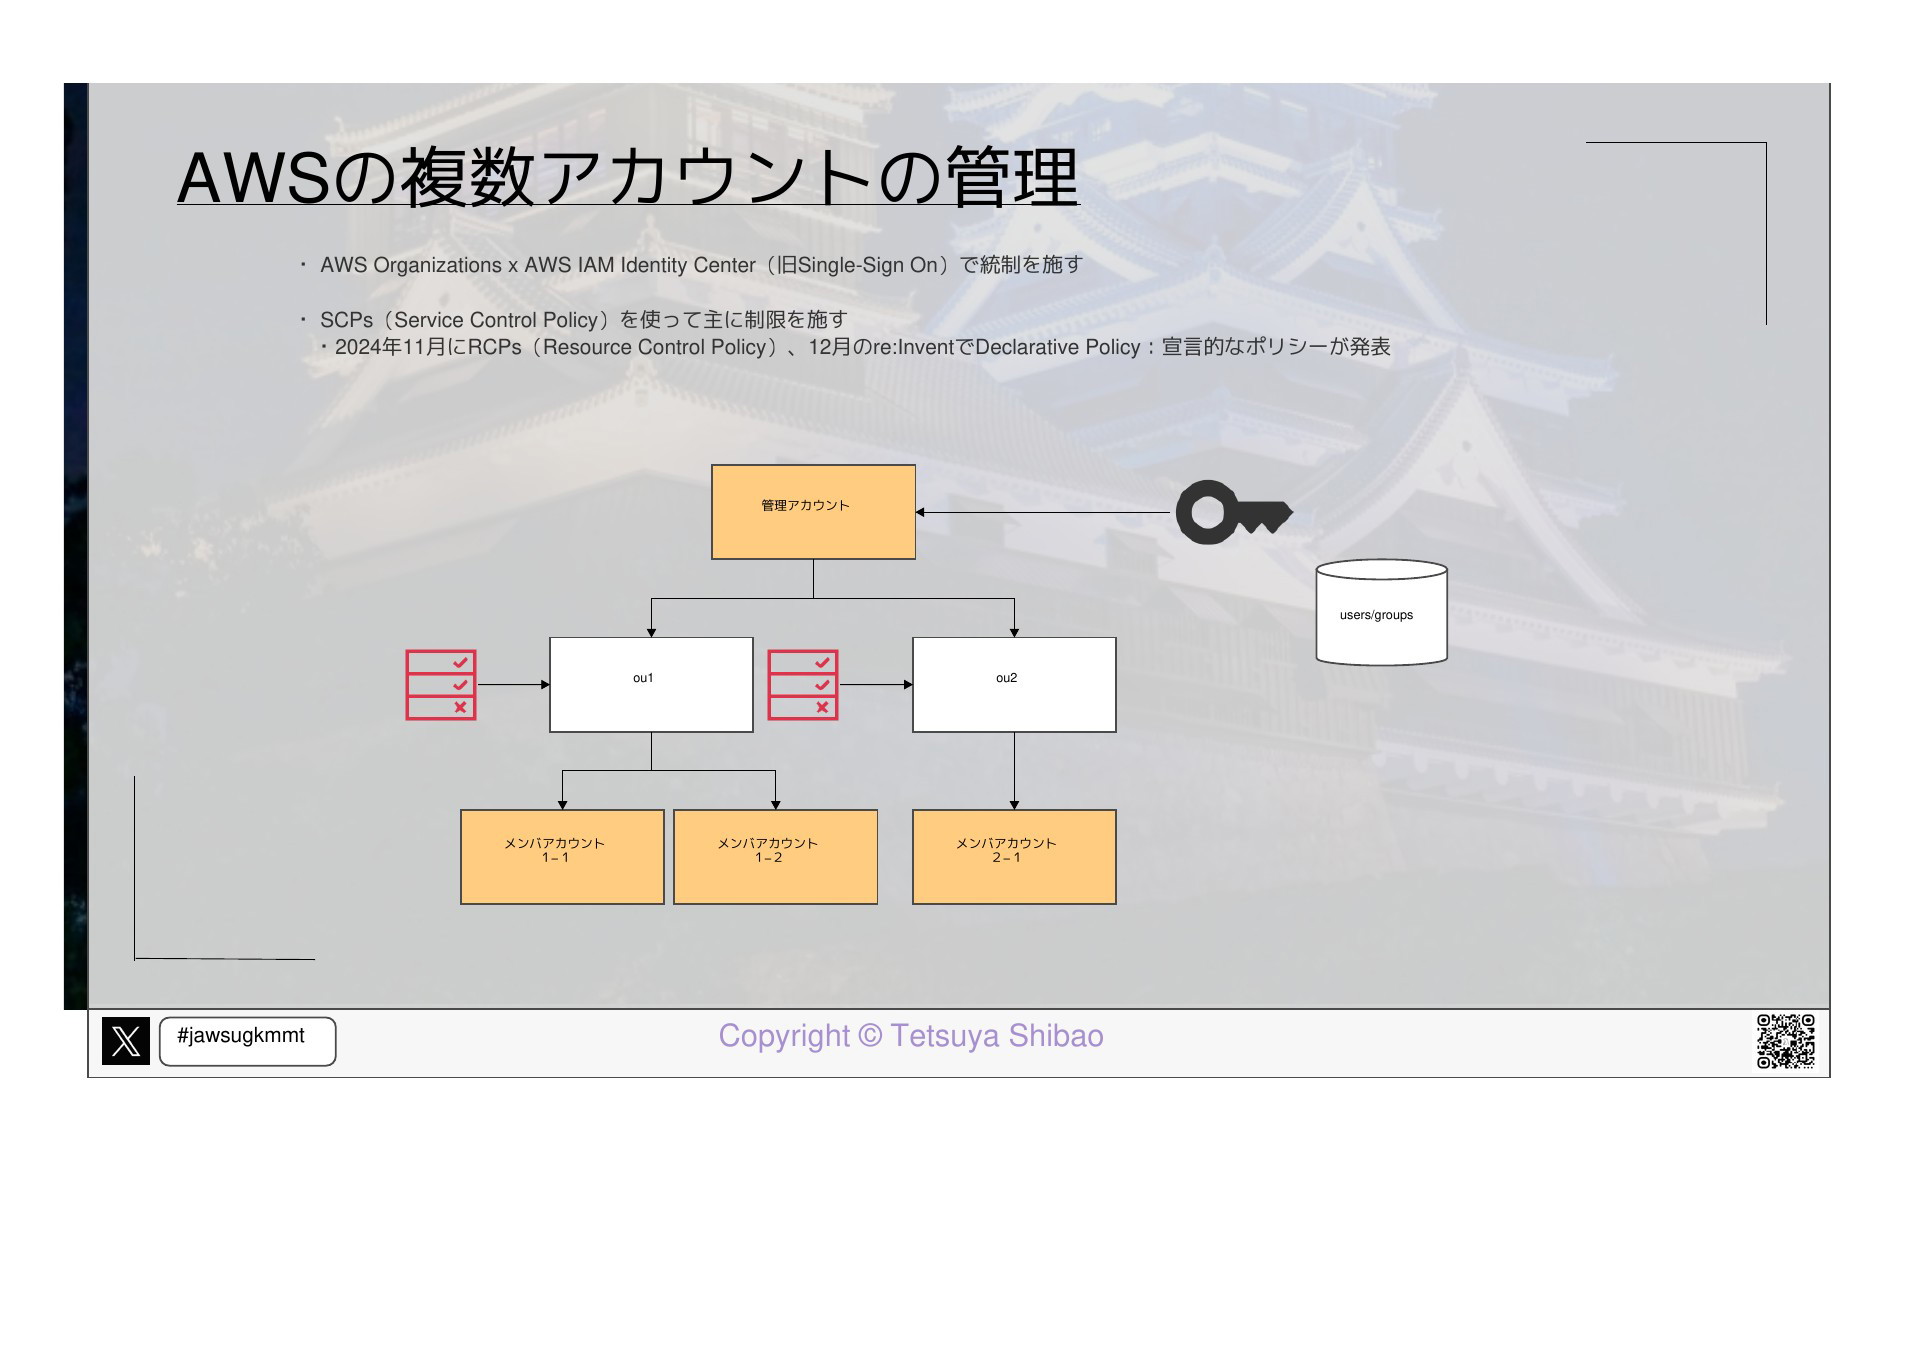Click the AWS Organizations x IAM Identity Center bullet

[x=701, y=265]
